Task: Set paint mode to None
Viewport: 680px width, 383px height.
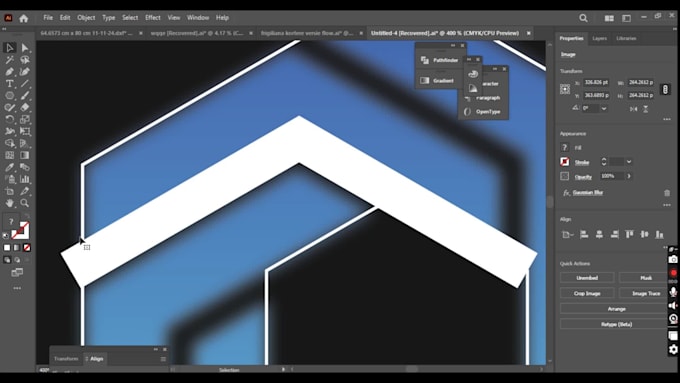Action: tap(26, 248)
